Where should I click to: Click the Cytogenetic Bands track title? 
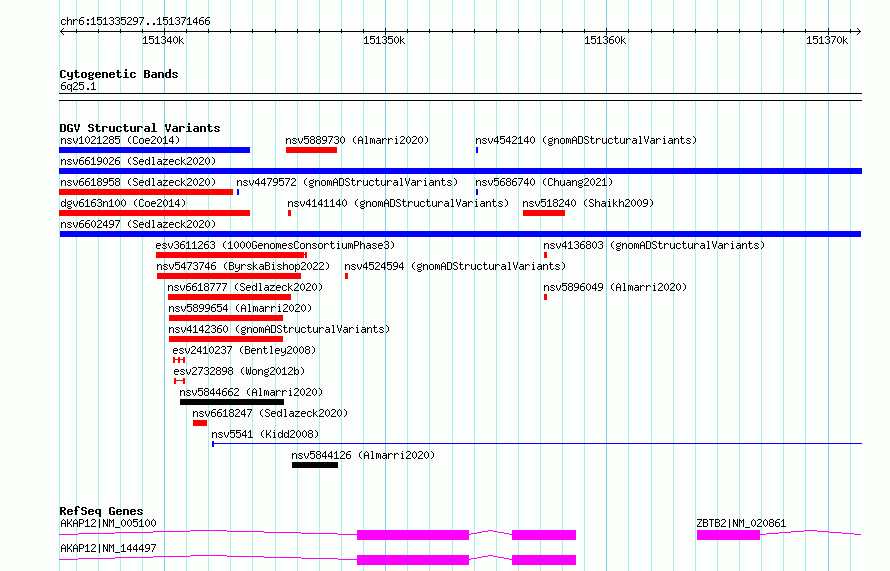click(x=119, y=74)
